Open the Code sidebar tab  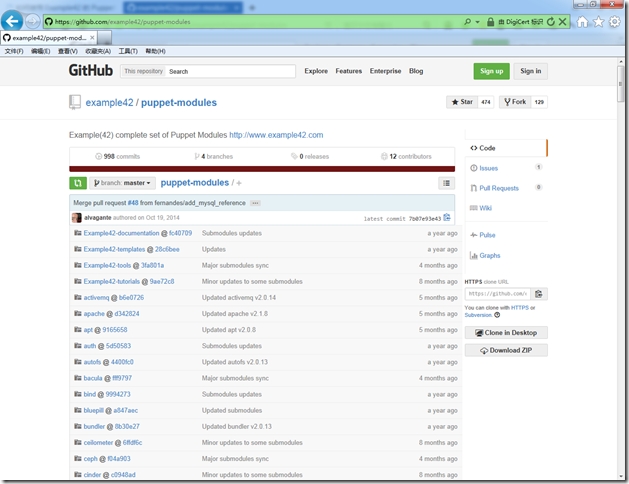(506, 148)
